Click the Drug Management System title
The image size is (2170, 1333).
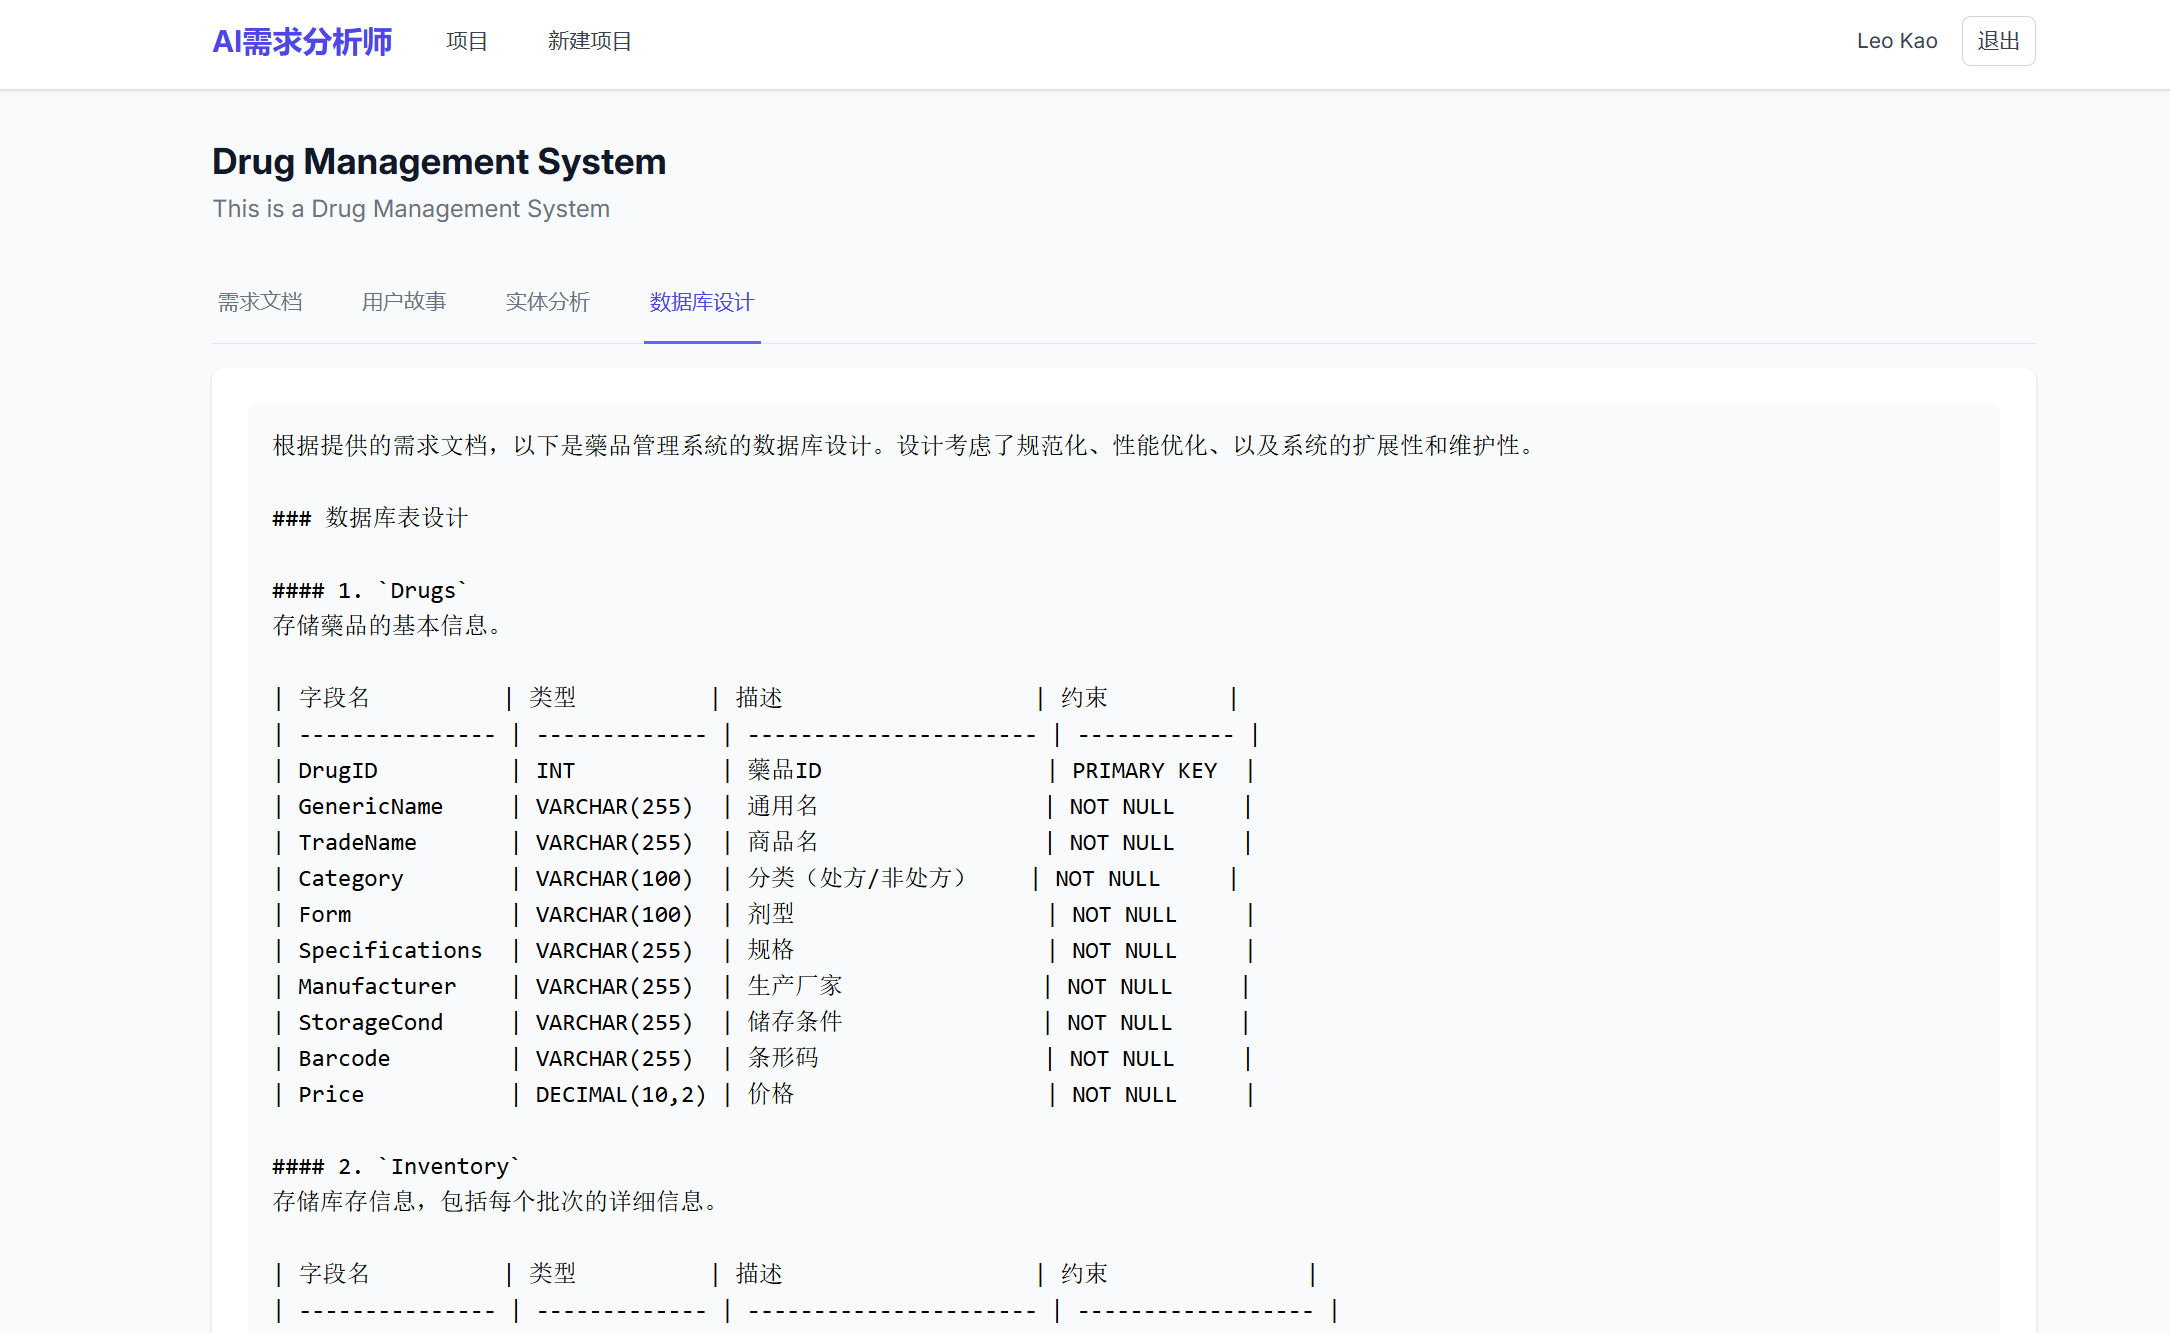coord(439,162)
